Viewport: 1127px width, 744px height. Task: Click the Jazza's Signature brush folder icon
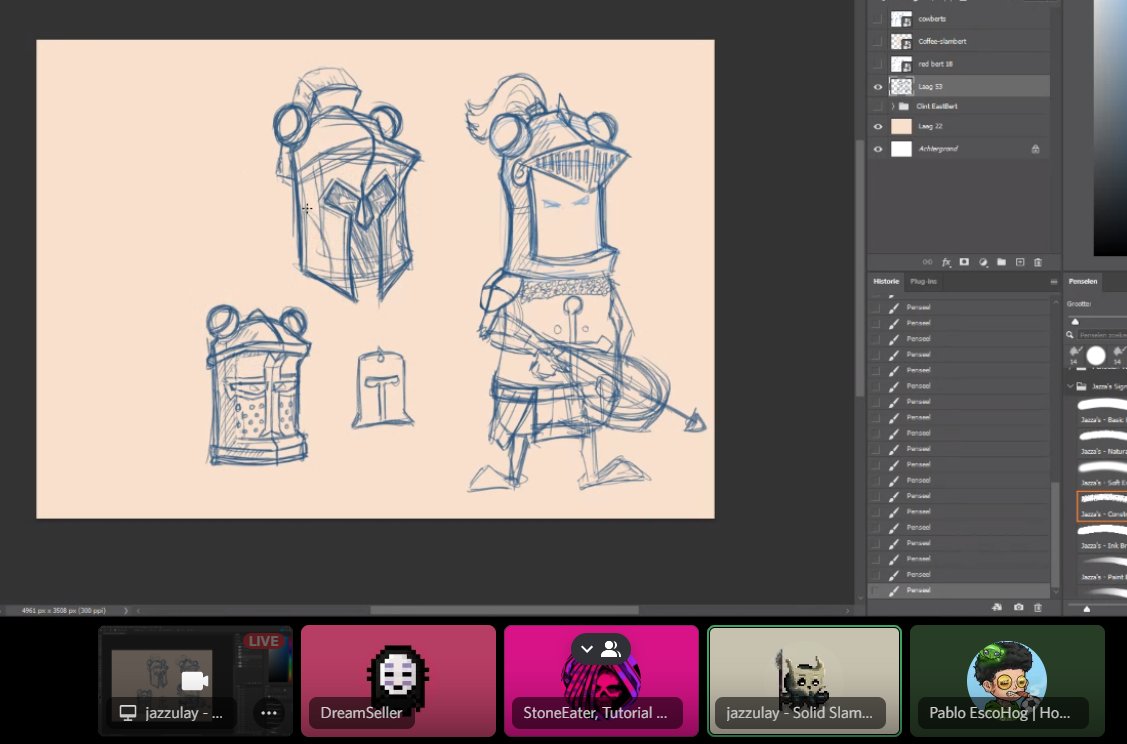(1081, 386)
